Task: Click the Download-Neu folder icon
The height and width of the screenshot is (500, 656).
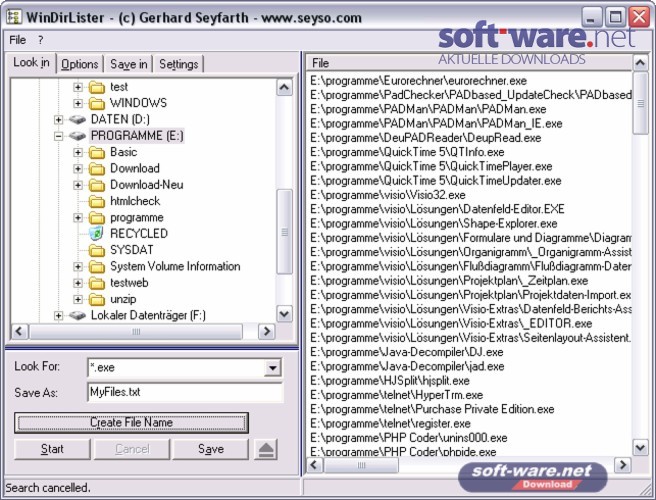Action: coord(97,185)
